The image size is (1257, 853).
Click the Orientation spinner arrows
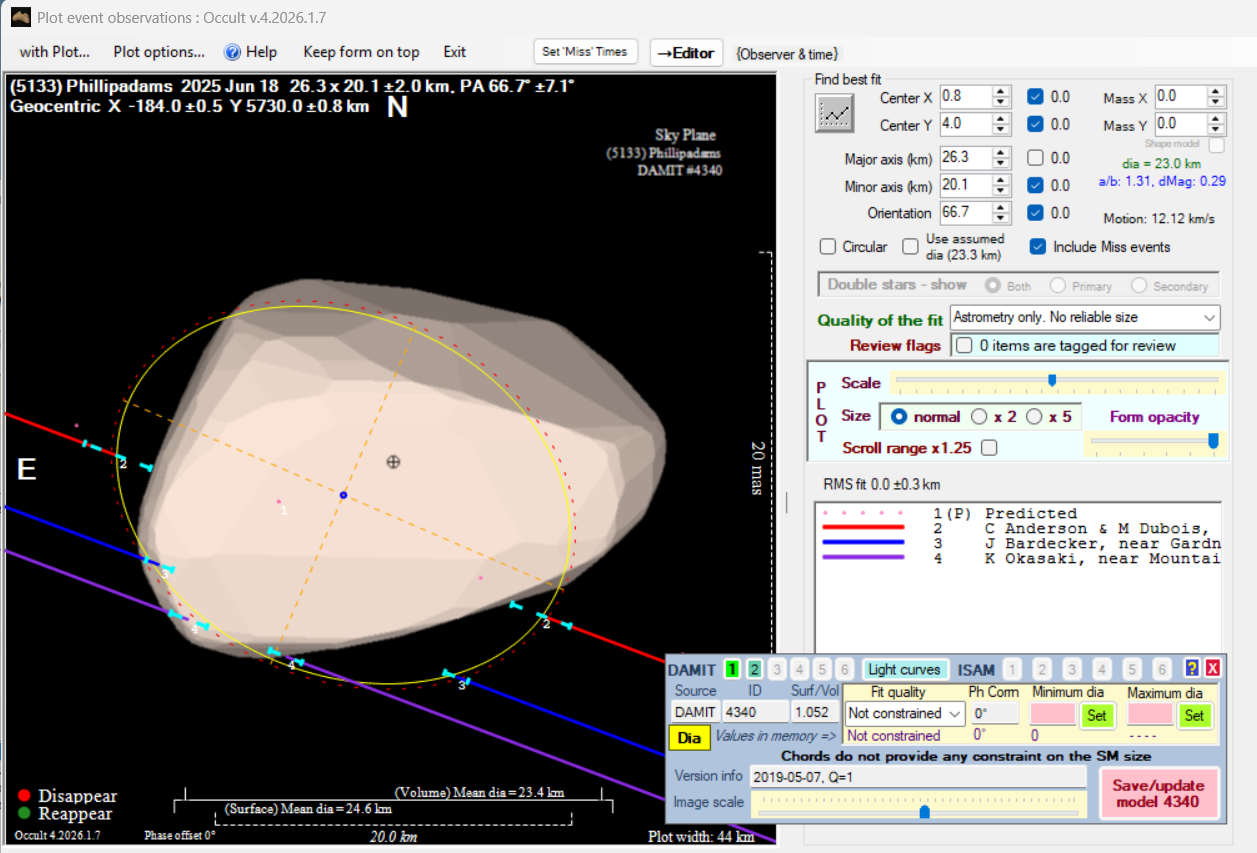coord(1001,213)
